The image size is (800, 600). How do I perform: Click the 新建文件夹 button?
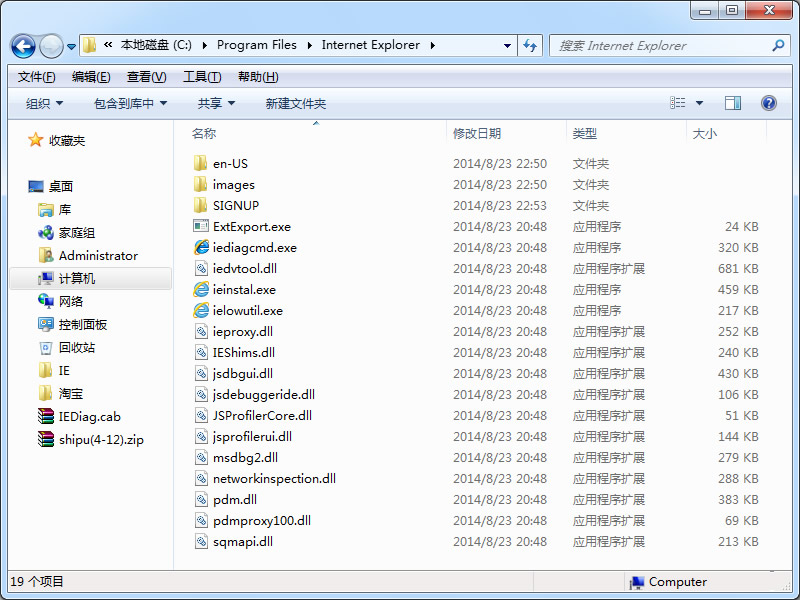pos(296,104)
